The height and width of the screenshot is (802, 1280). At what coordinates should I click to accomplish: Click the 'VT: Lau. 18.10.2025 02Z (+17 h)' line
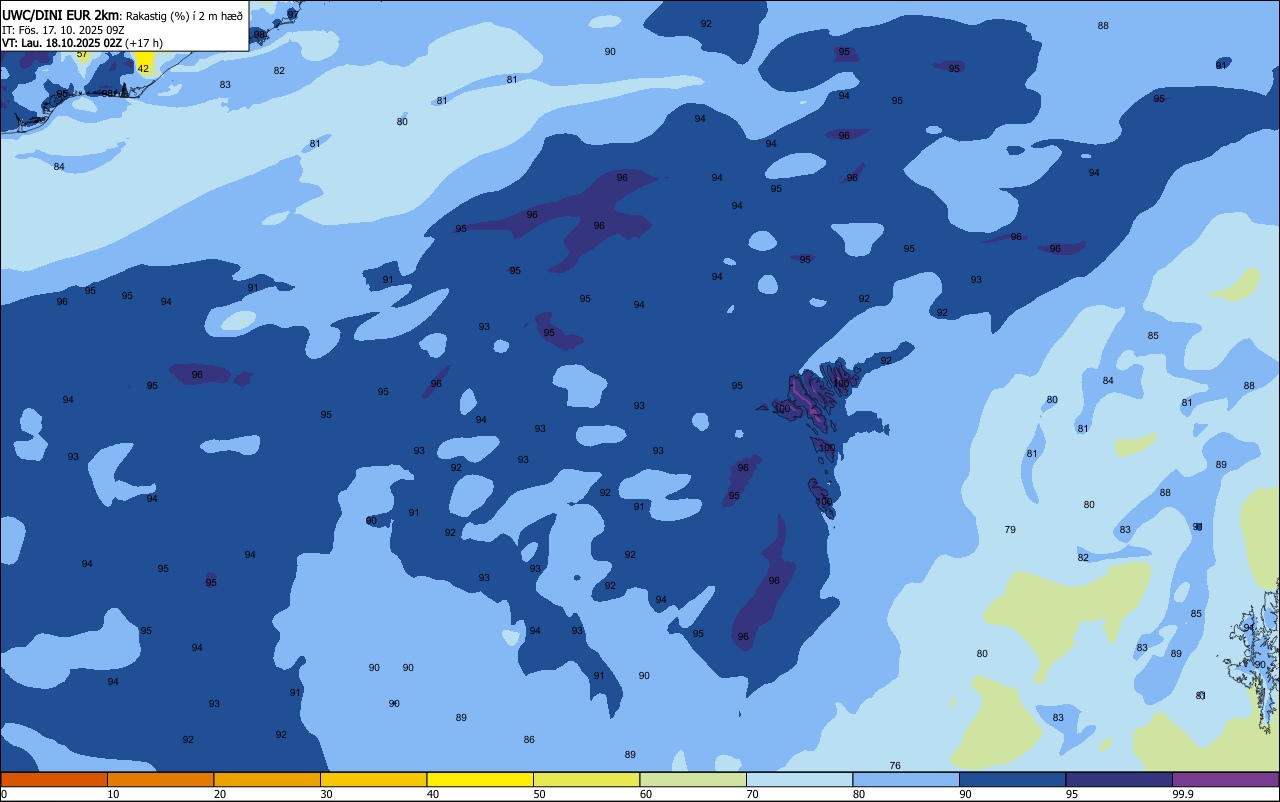(x=82, y=43)
